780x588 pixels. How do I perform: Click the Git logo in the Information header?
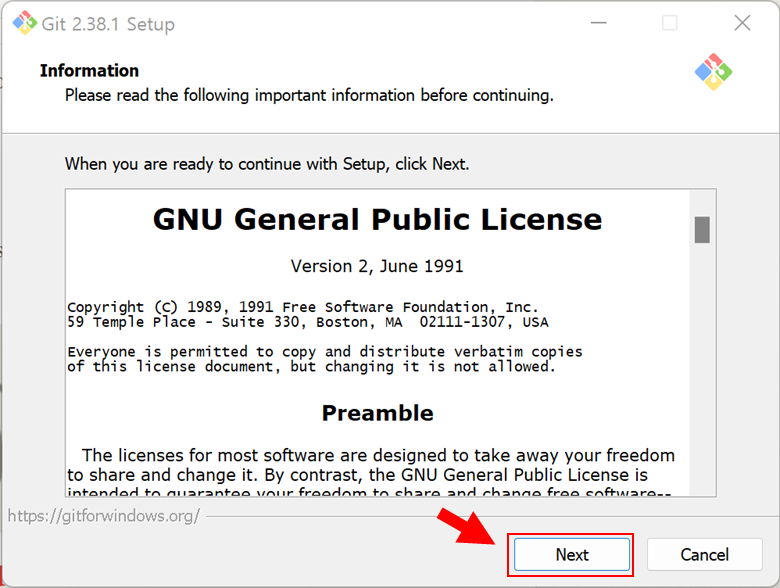tap(713, 72)
